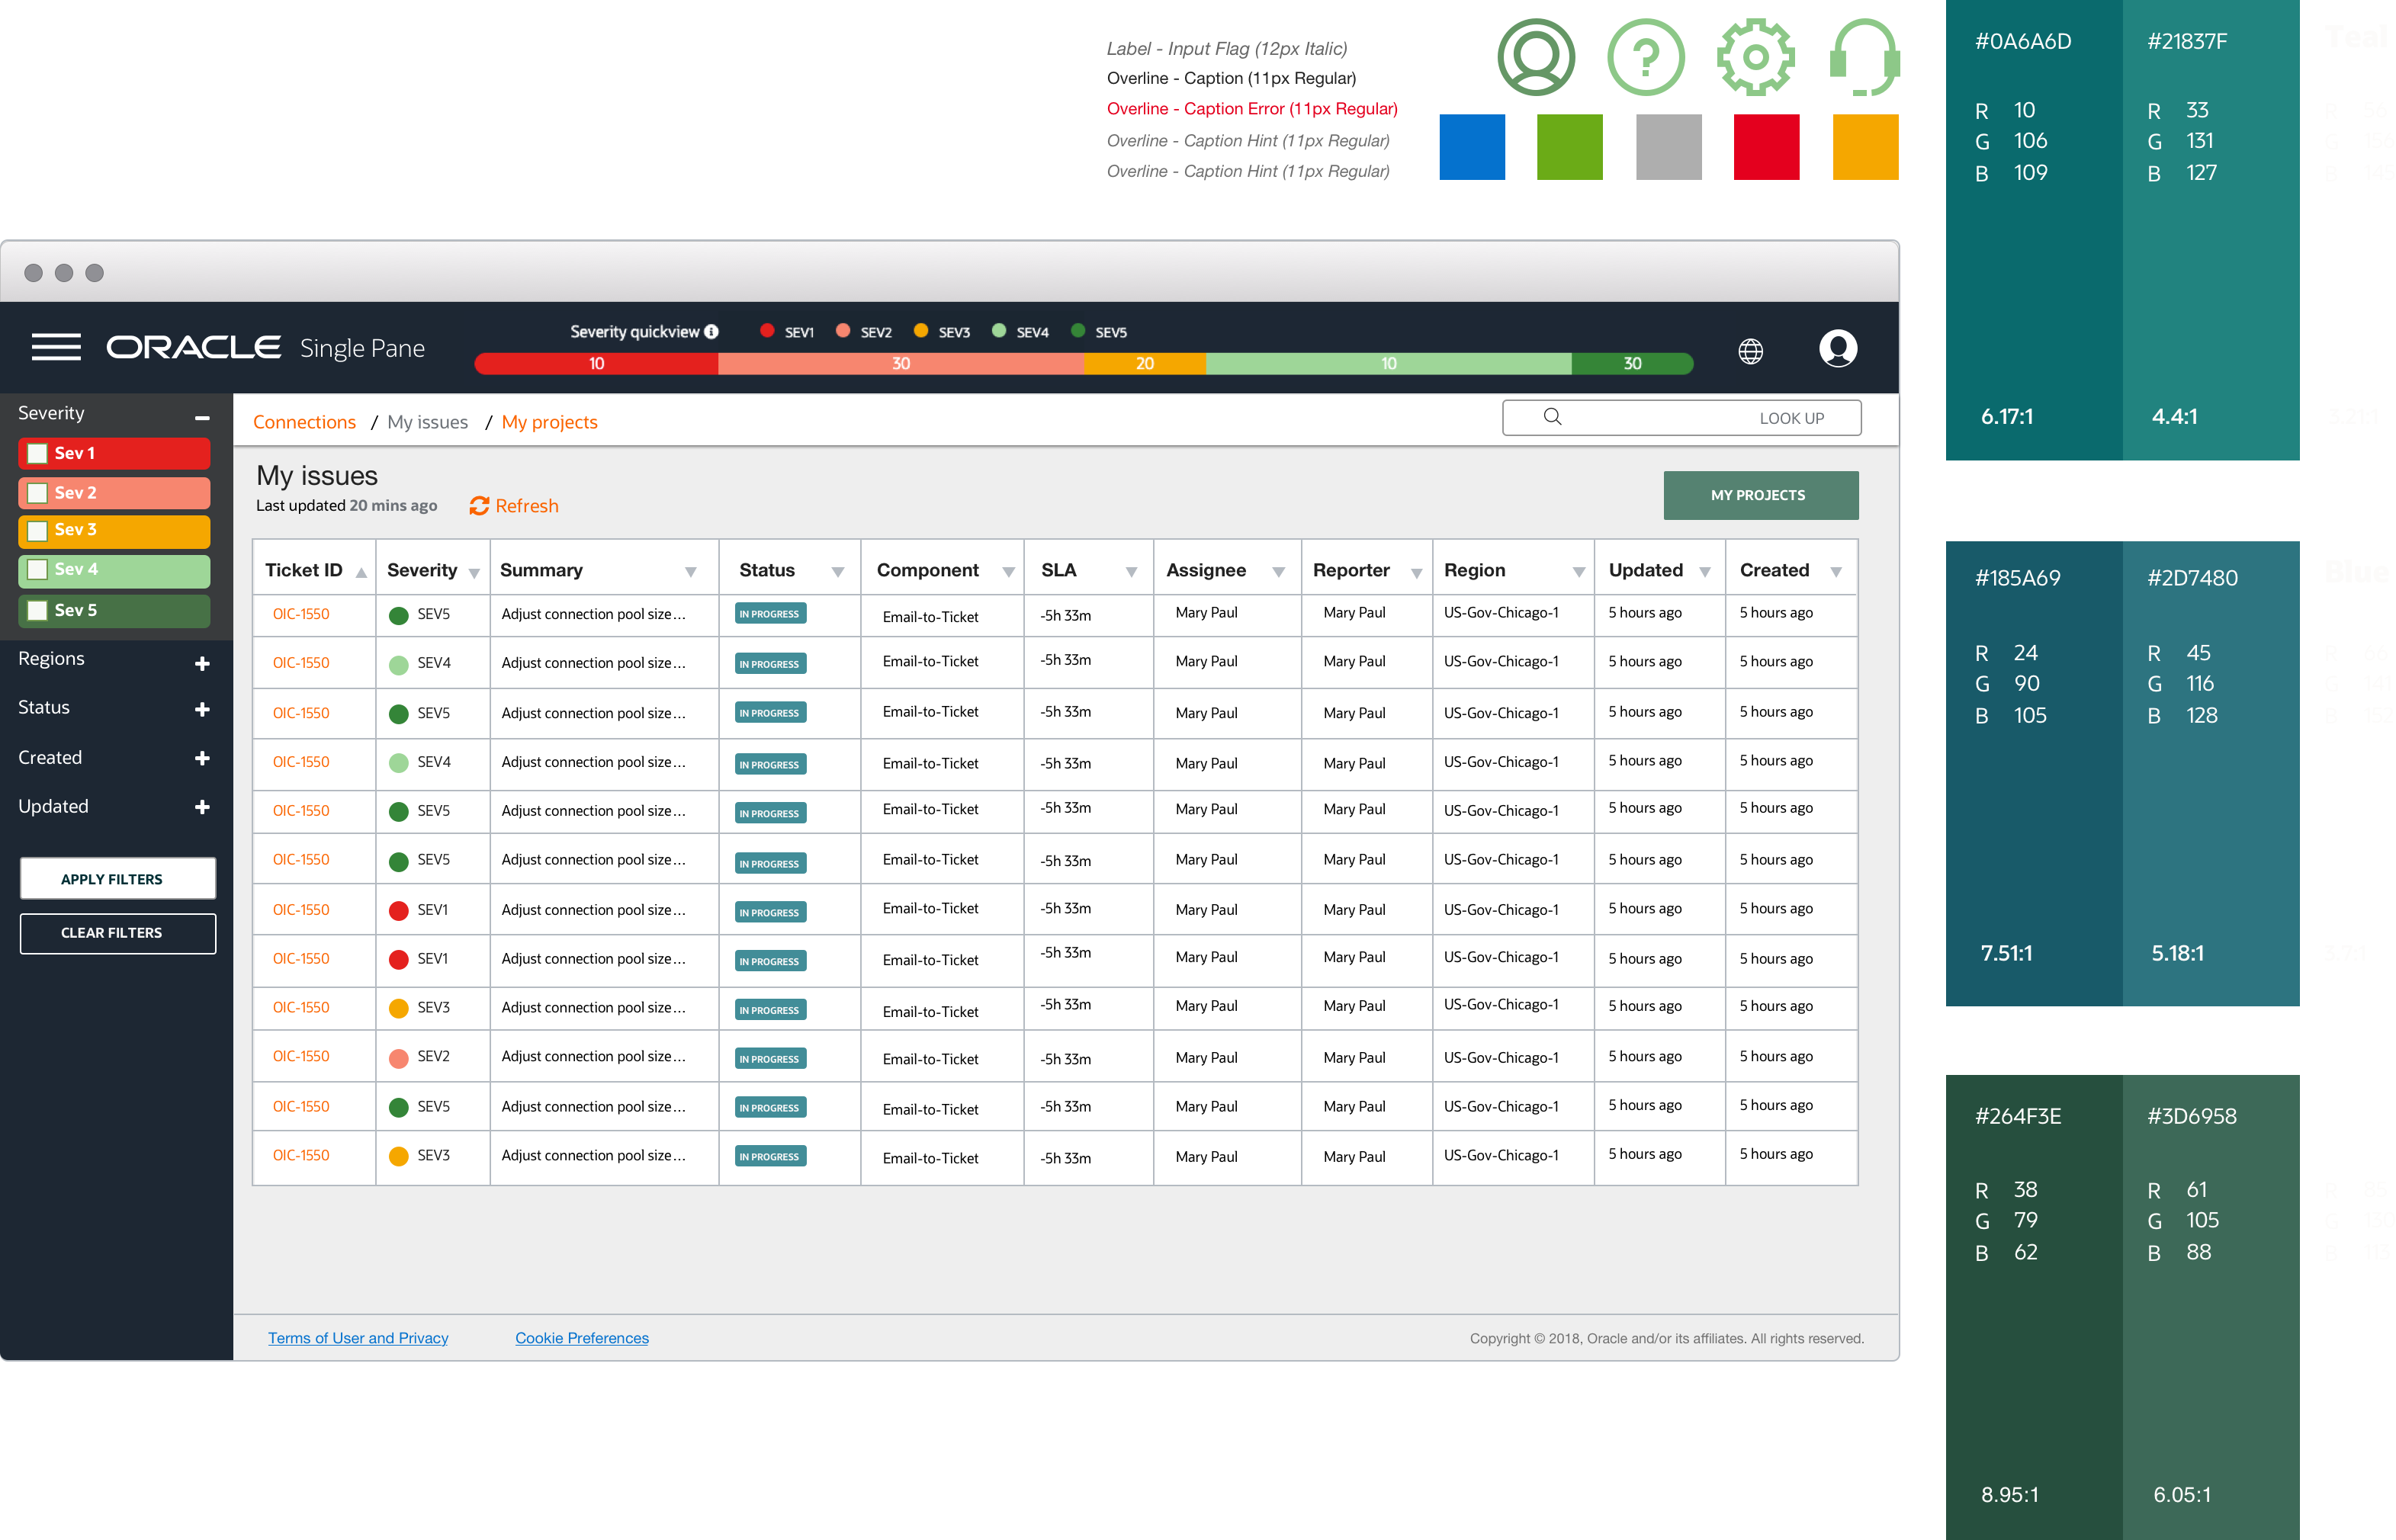
Task: Go to My projects breadcrumb
Action: (549, 422)
